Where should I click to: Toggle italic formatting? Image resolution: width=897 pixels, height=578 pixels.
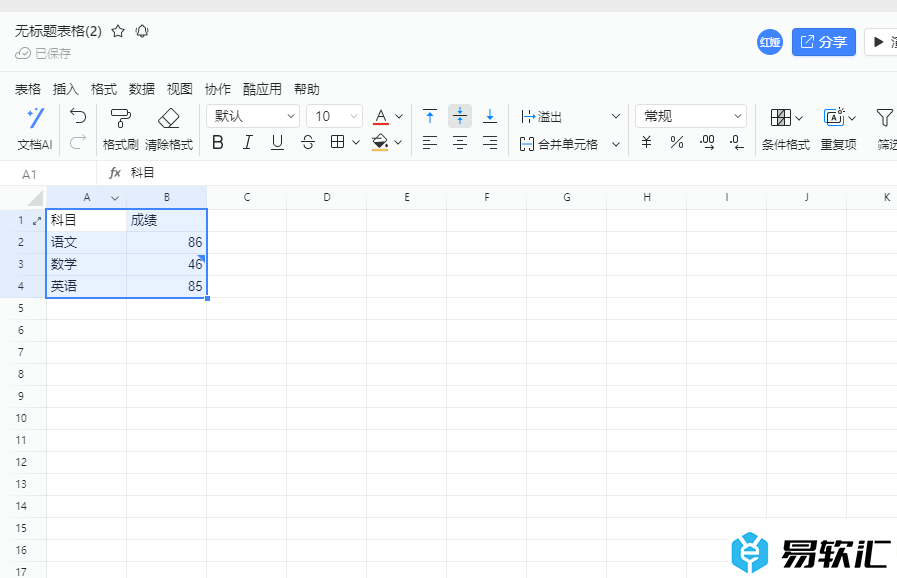click(247, 142)
